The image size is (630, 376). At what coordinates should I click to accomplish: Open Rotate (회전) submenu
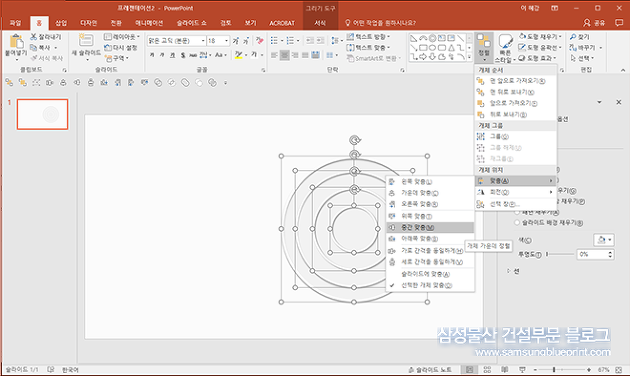pos(516,192)
